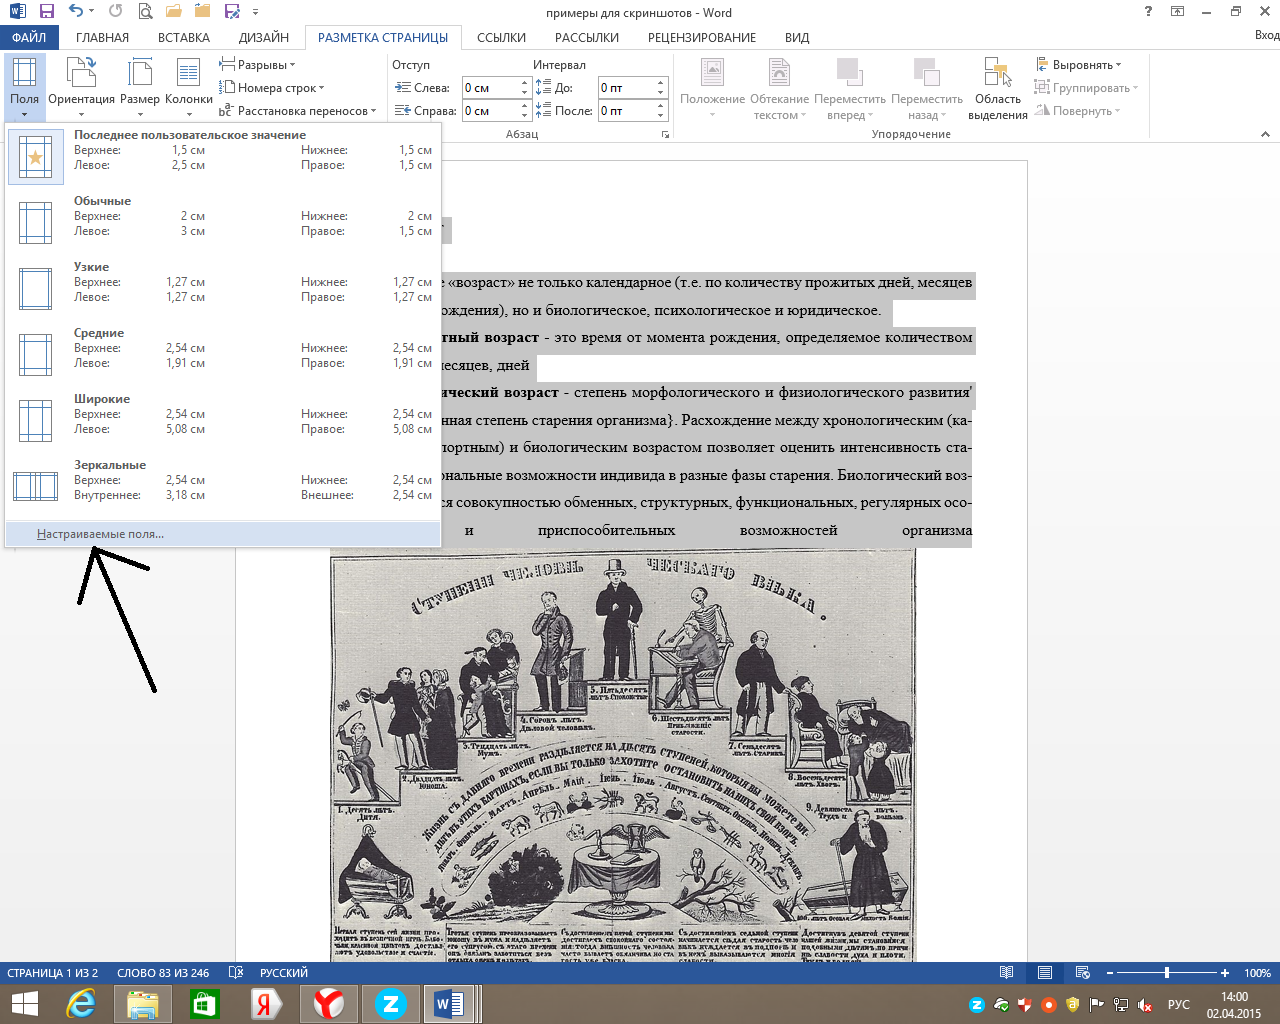Open the Выровнять align menu
The width and height of the screenshot is (1280, 1024).
[x=1078, y=65]
